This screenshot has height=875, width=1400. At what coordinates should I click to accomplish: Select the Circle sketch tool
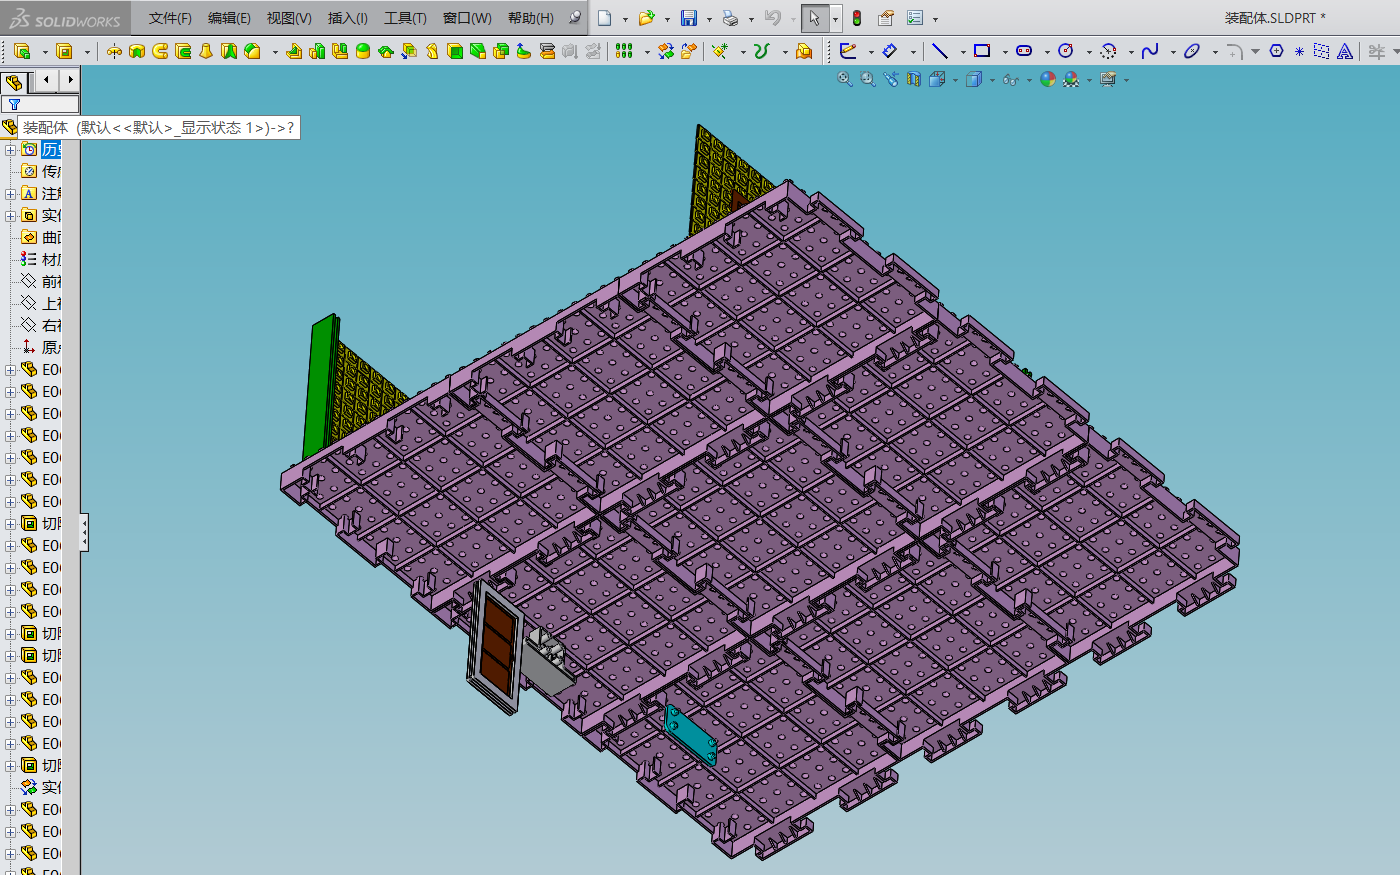[1066, 51]
